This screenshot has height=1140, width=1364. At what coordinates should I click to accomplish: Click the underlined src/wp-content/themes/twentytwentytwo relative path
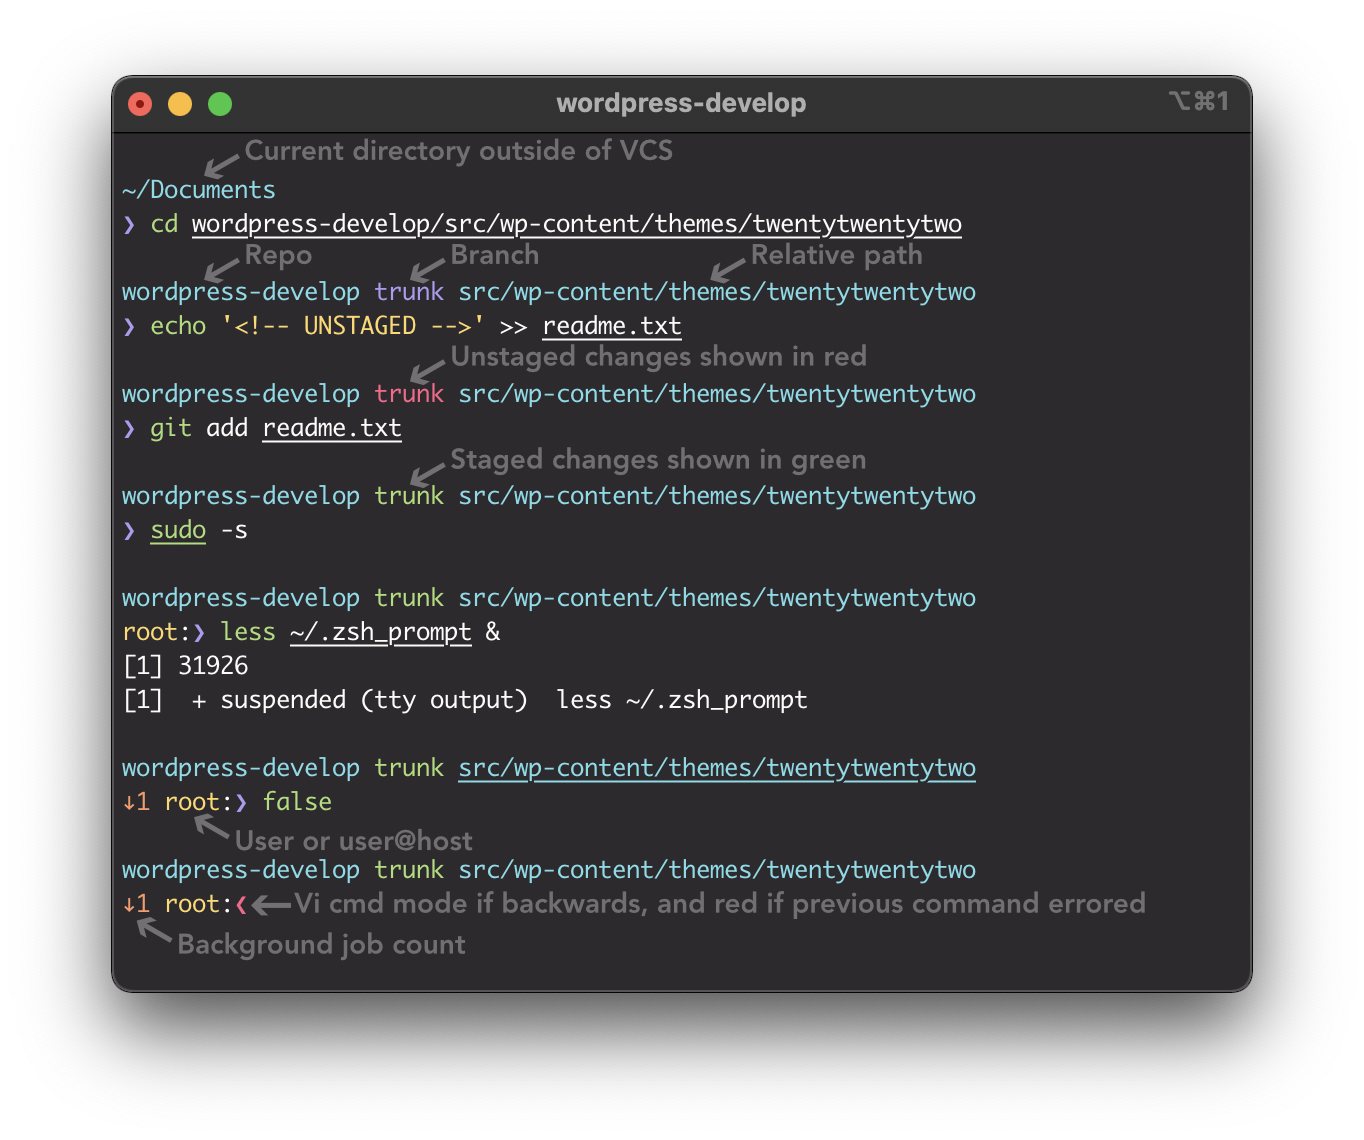[x=717, y=768]
